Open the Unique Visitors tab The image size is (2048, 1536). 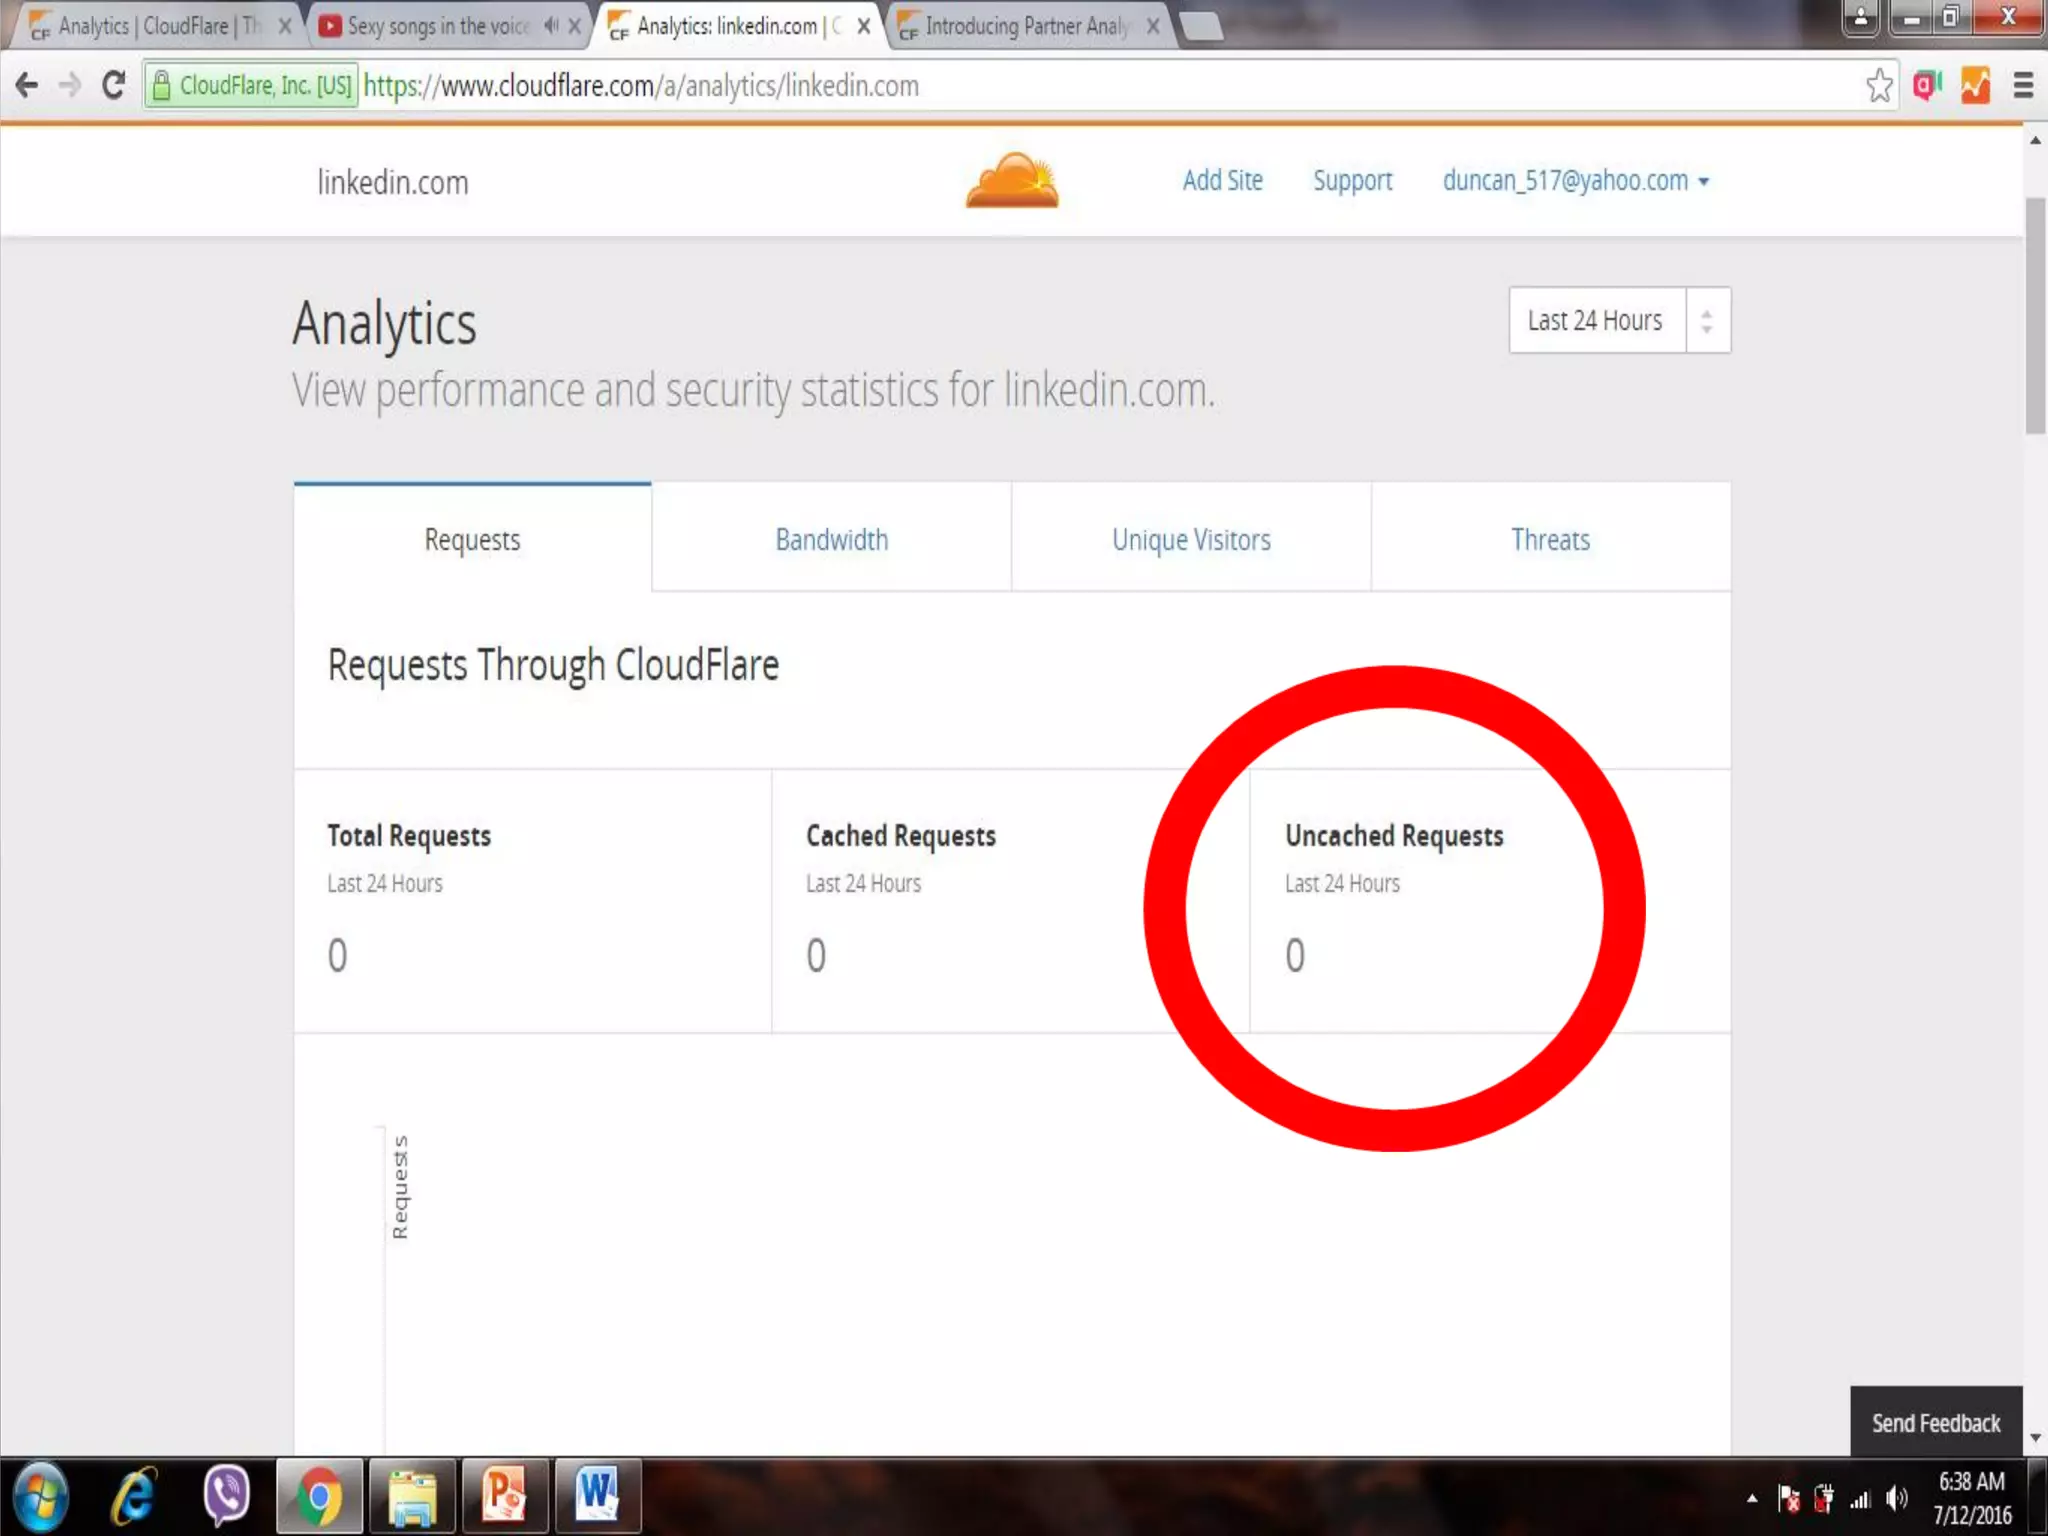1191,540
